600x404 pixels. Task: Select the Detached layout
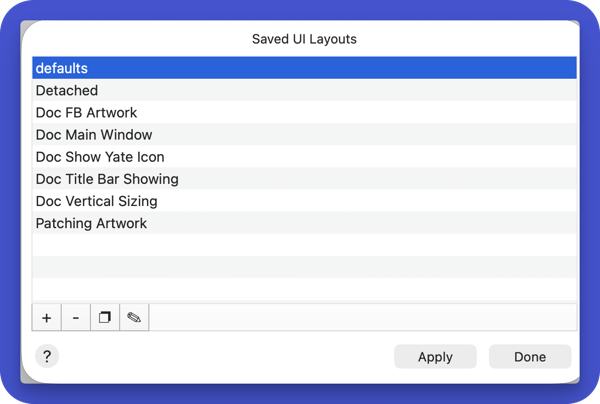(304, 90)
